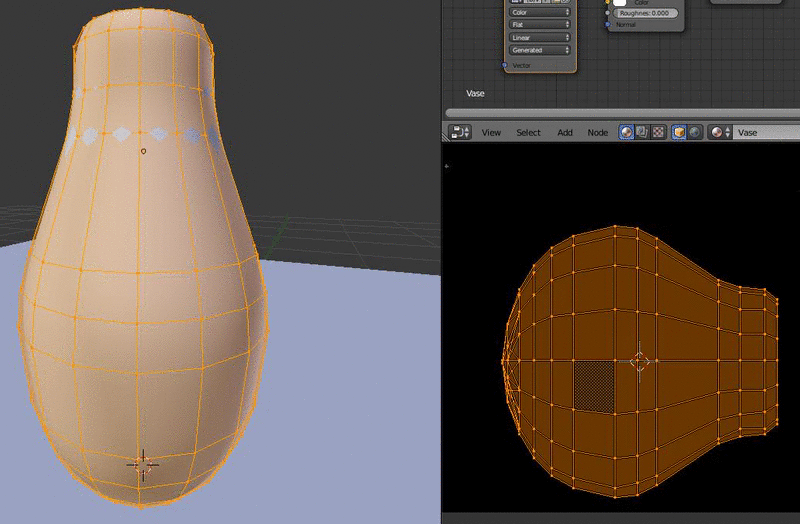
Task: Open the View menu in node editor
Action: 491,133
